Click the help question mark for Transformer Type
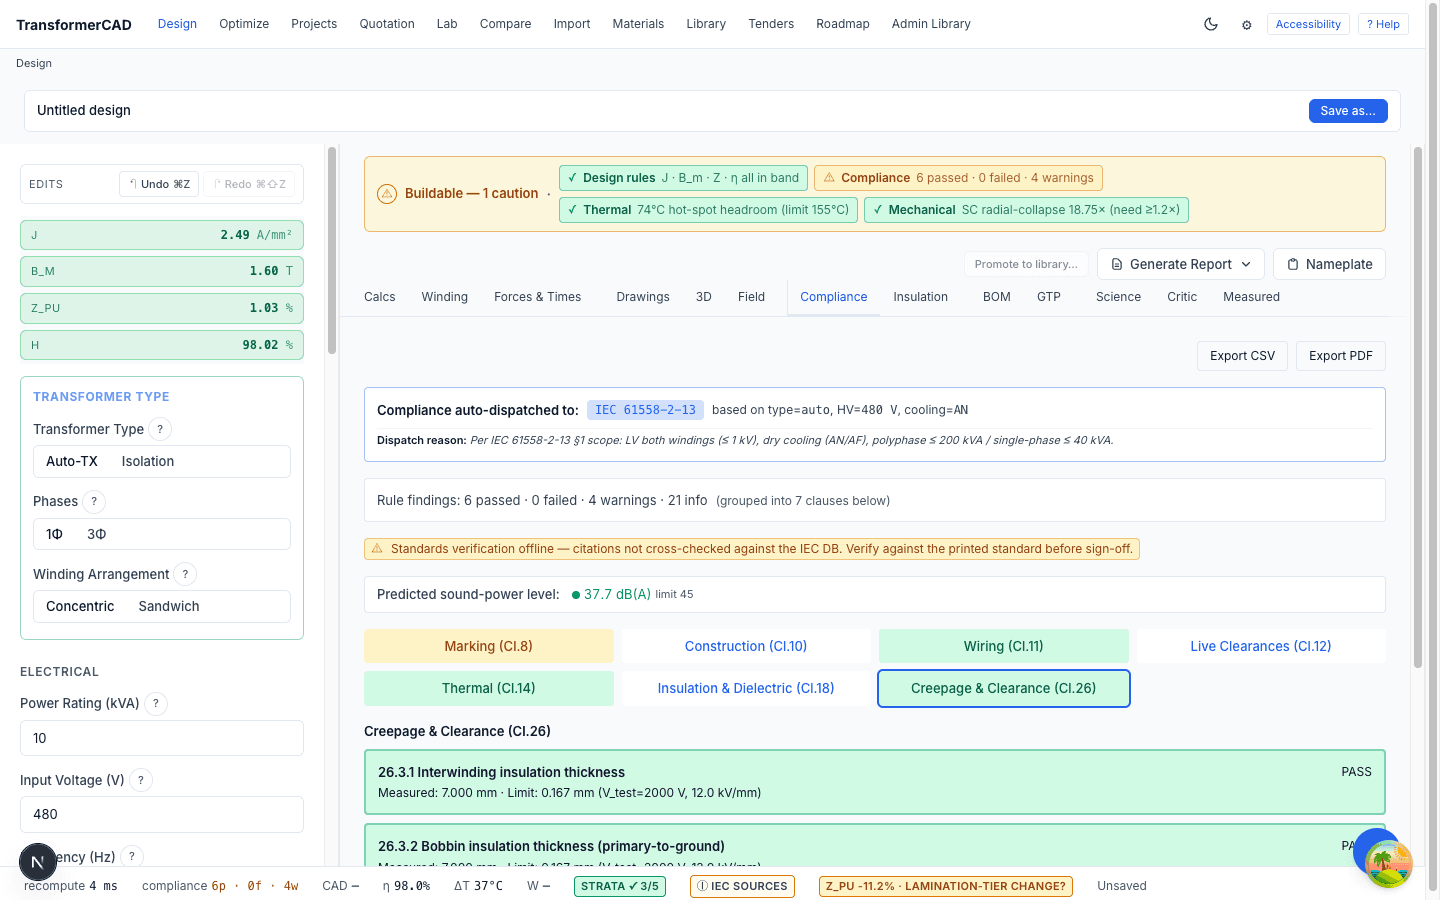 [x=160, y=429]
